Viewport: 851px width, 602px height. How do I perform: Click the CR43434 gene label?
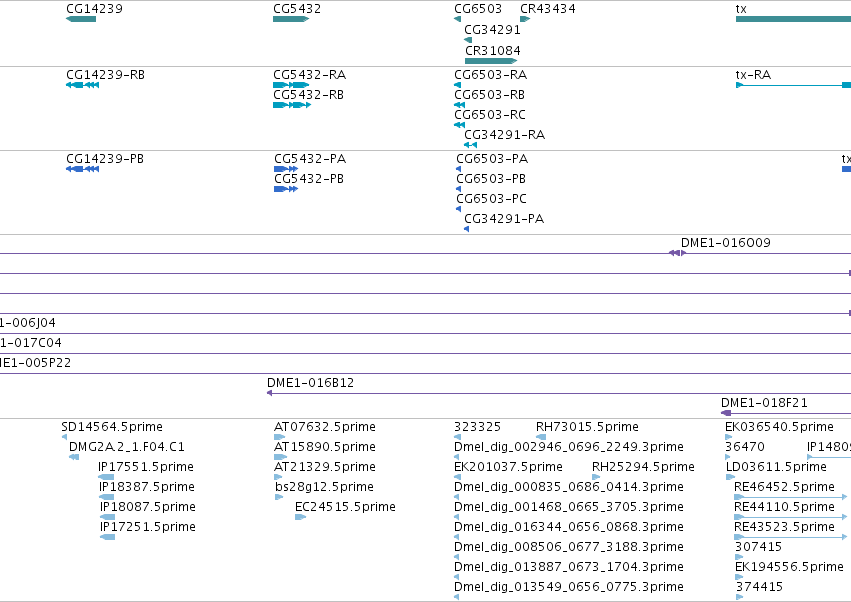548,9
